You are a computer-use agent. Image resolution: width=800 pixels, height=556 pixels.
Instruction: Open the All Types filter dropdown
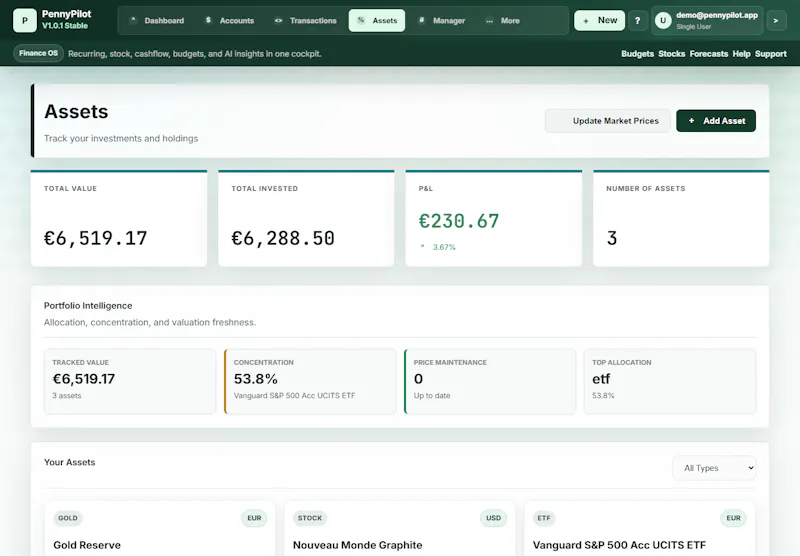point(714,468)
